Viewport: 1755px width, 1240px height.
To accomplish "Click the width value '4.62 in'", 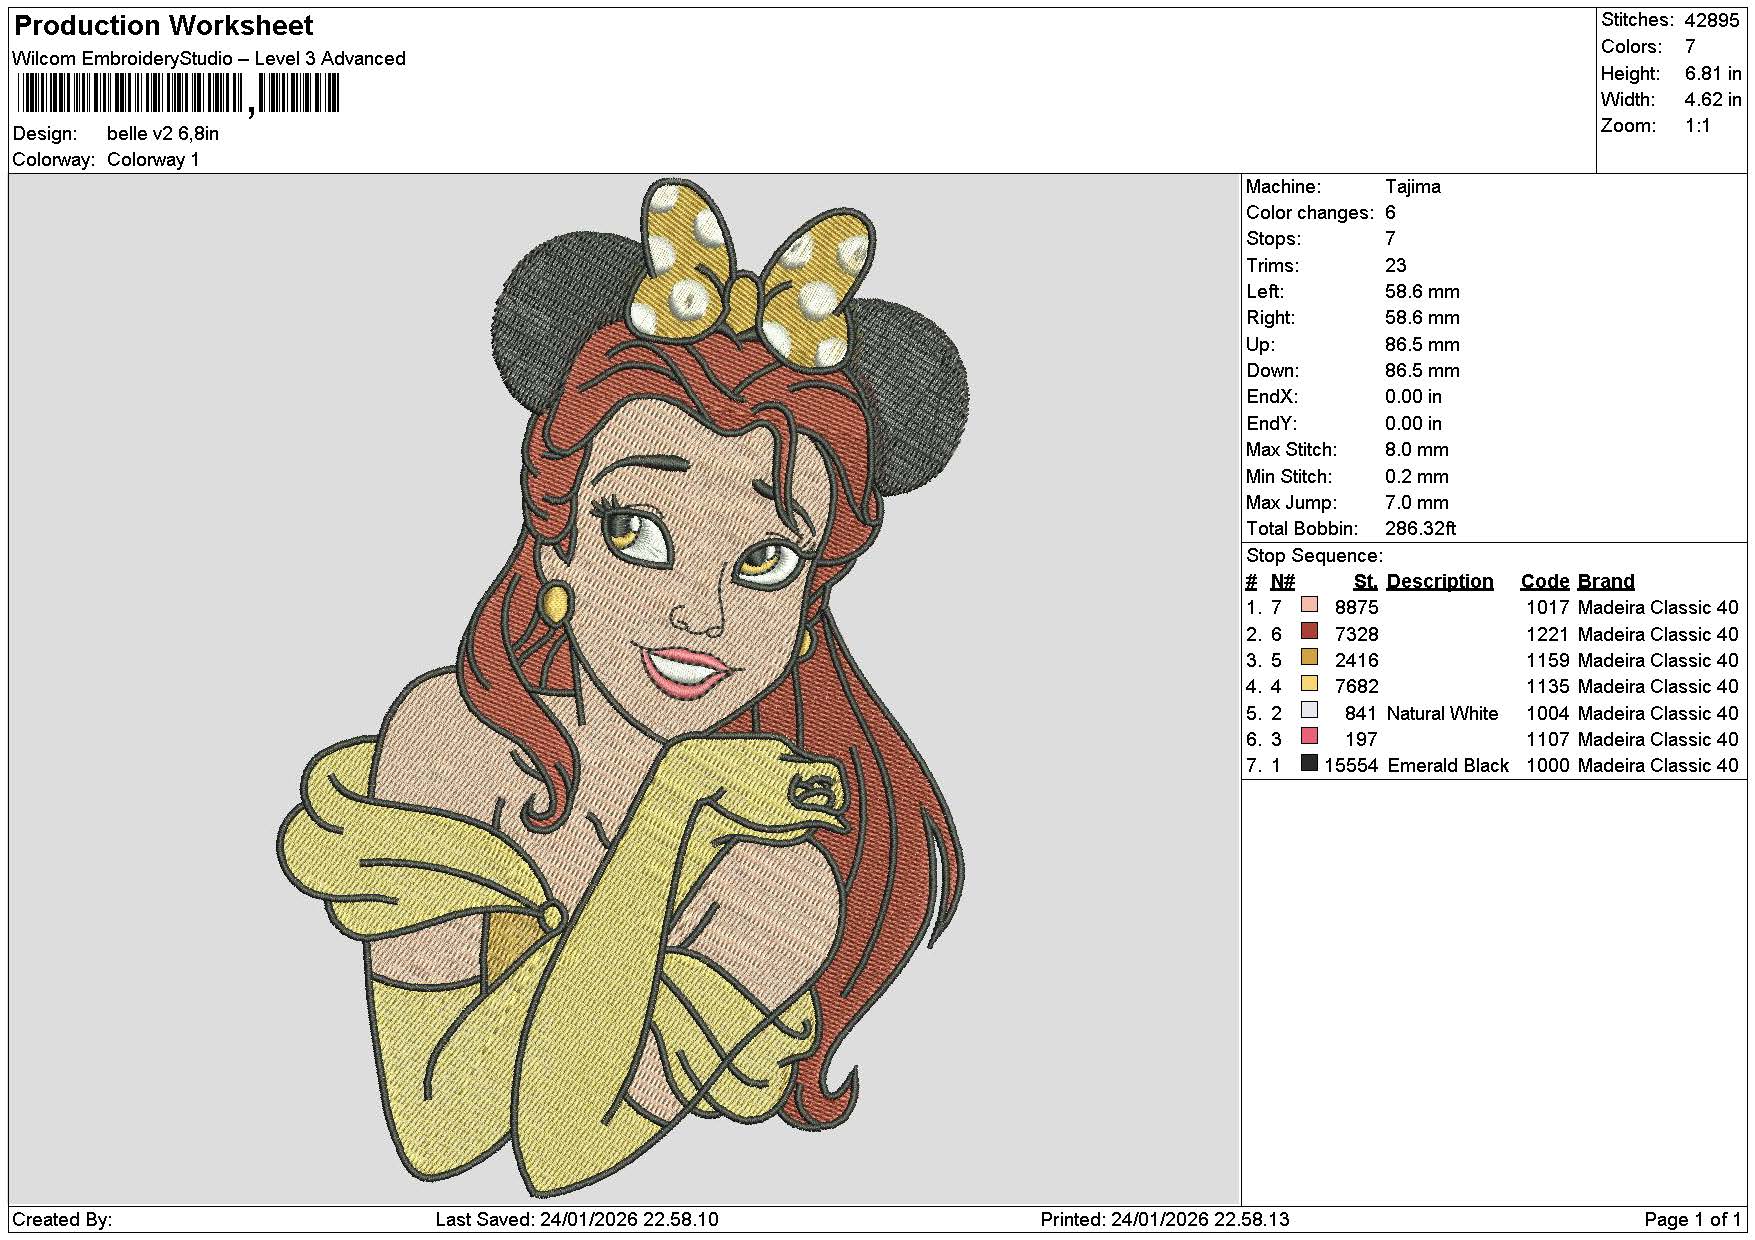I will pos(1713,99).
